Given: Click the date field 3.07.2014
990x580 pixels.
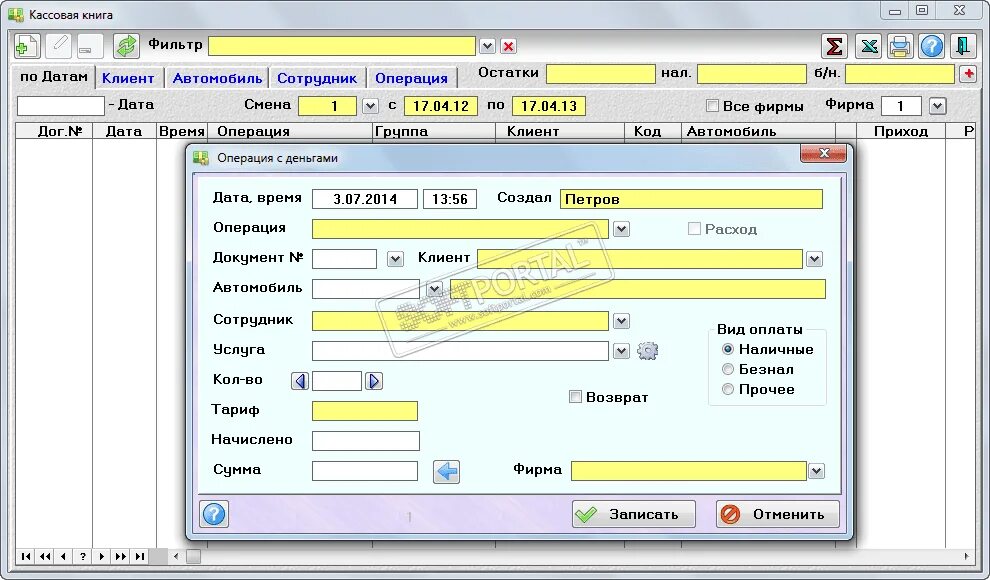Looking at the screenshot, I should (x=365, y=199).
